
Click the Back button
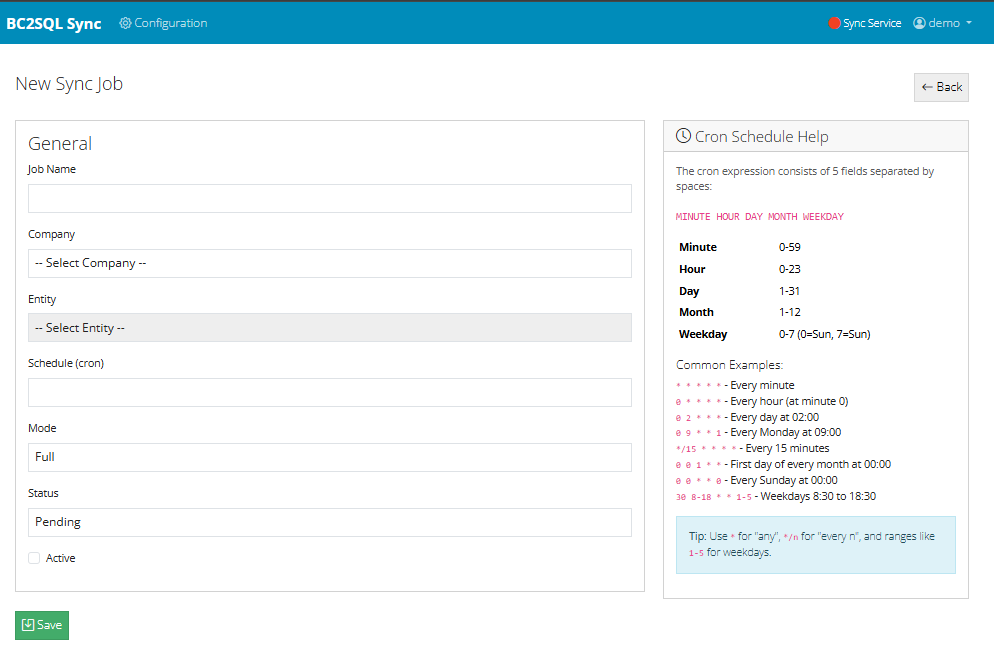pyautogui.click(x=941, y=87)
